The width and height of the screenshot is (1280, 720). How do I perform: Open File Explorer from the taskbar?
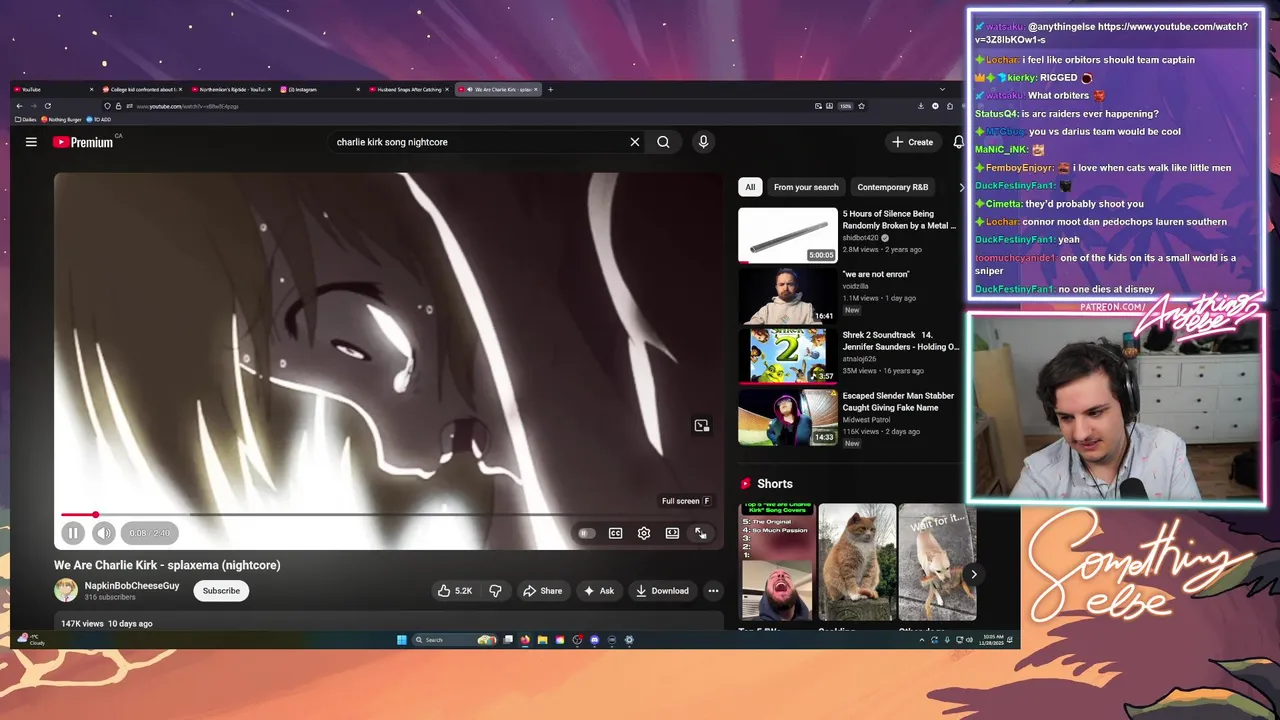[542, 640]
